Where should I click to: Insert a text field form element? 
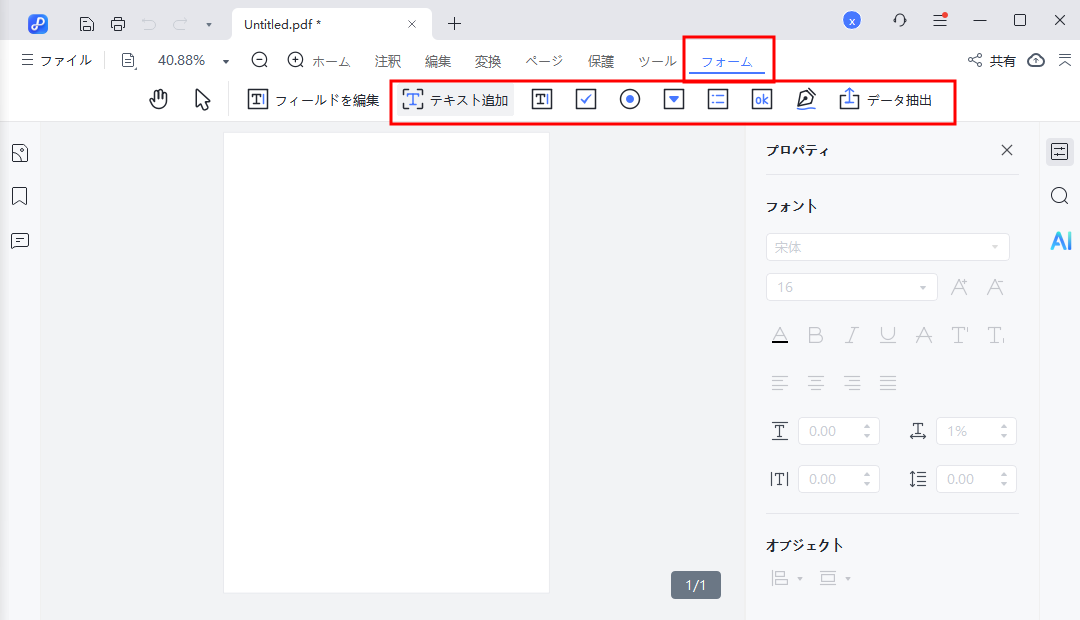click(x=541, y=99)
